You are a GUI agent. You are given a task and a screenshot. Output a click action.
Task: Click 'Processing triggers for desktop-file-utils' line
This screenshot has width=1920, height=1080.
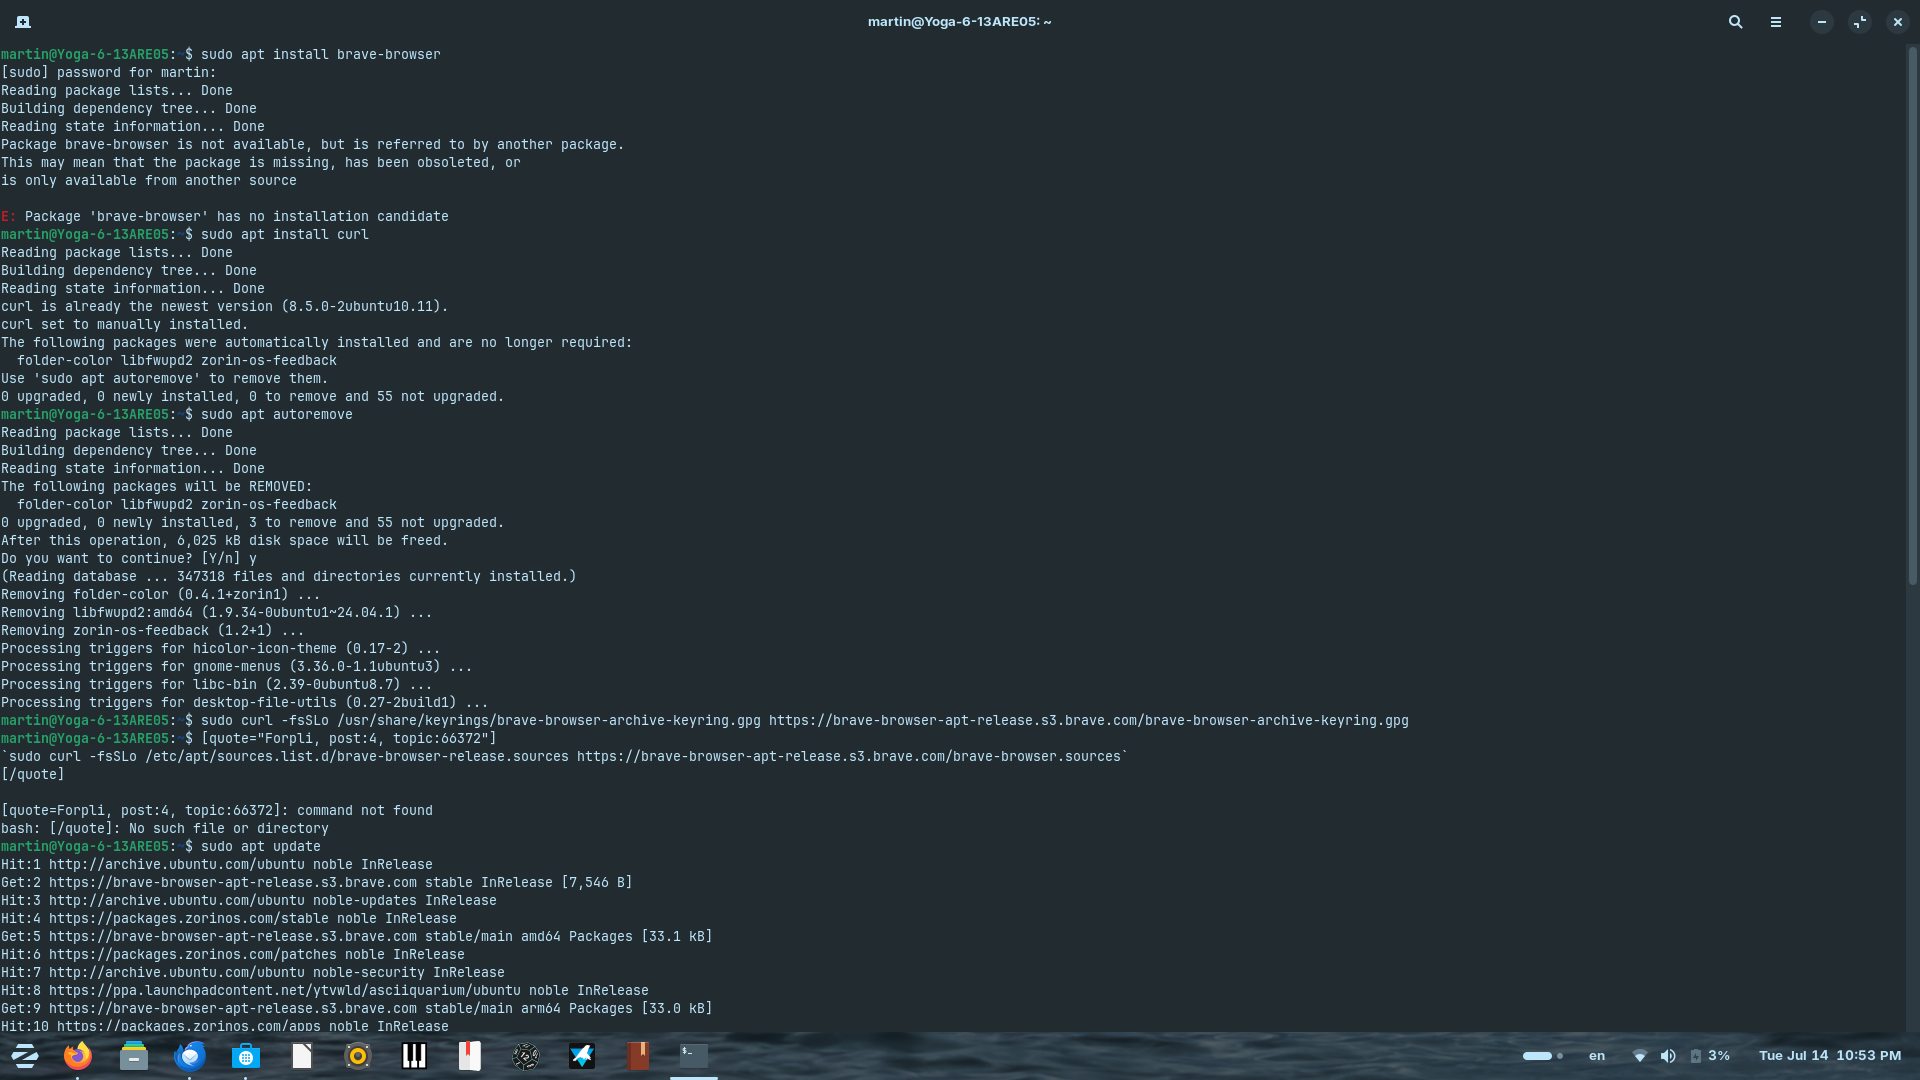244,702
